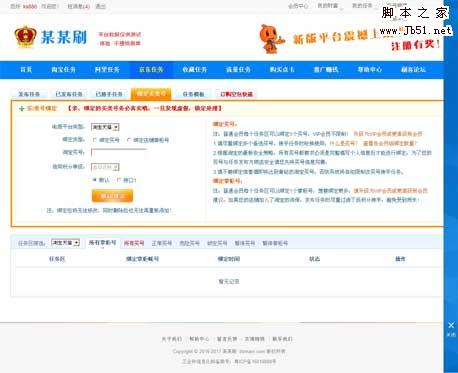Open the 关于我们 footer link

coord(172,339)
